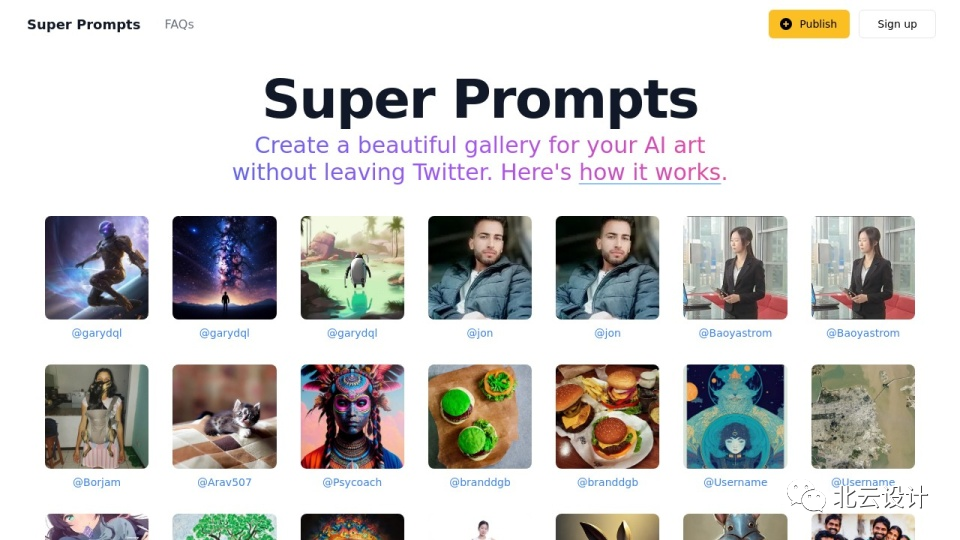The height and width of the screenshot is (540, 960).
Task: Follow the 'how it works' link
Action: 650,172
